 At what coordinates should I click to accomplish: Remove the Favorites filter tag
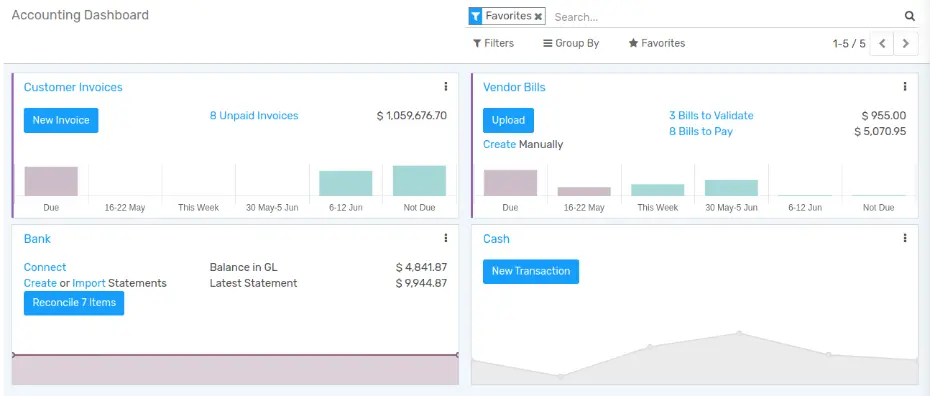click(x=538, y=17)
